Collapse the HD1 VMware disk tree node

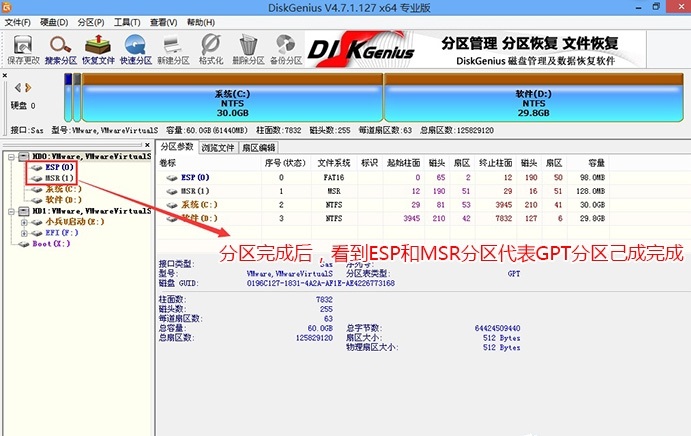point(11,212)
